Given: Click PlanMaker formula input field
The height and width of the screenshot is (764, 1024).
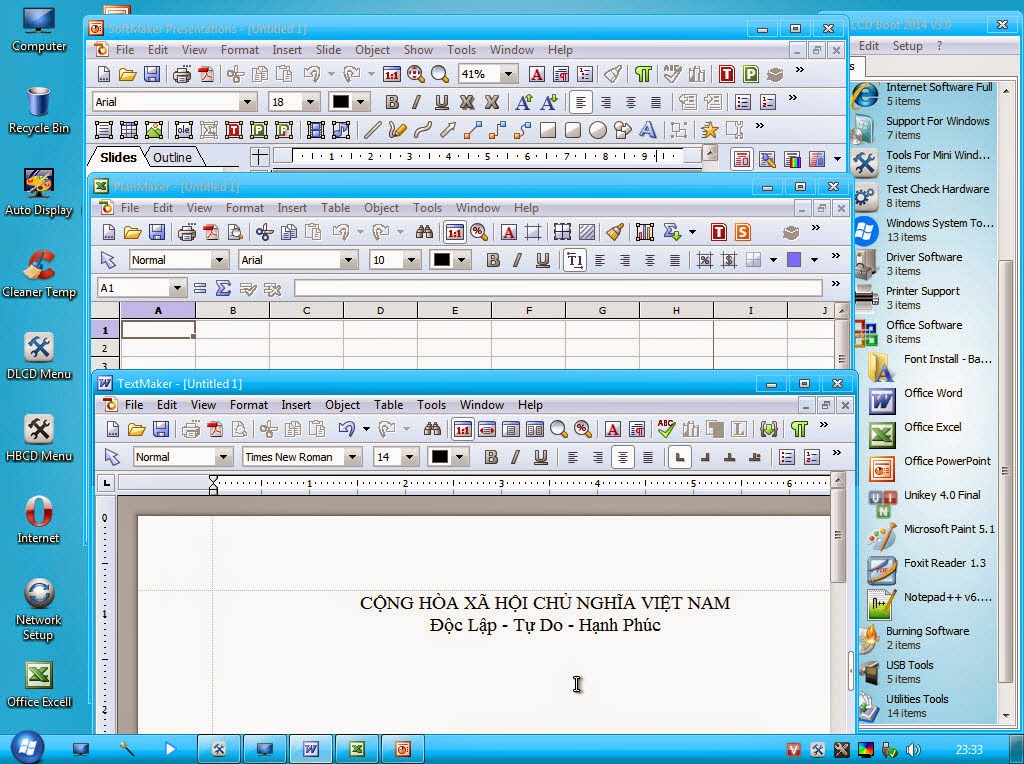Looking at the screenshot, I should click(x=558, y=288).
